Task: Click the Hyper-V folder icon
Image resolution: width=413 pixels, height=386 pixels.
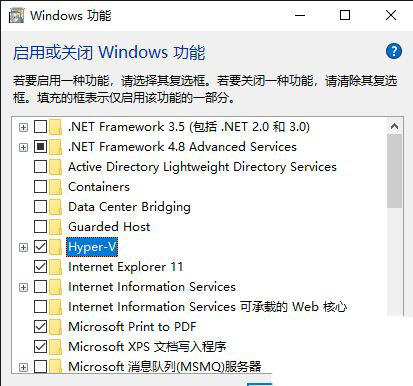Action: (x=56, y=247)
